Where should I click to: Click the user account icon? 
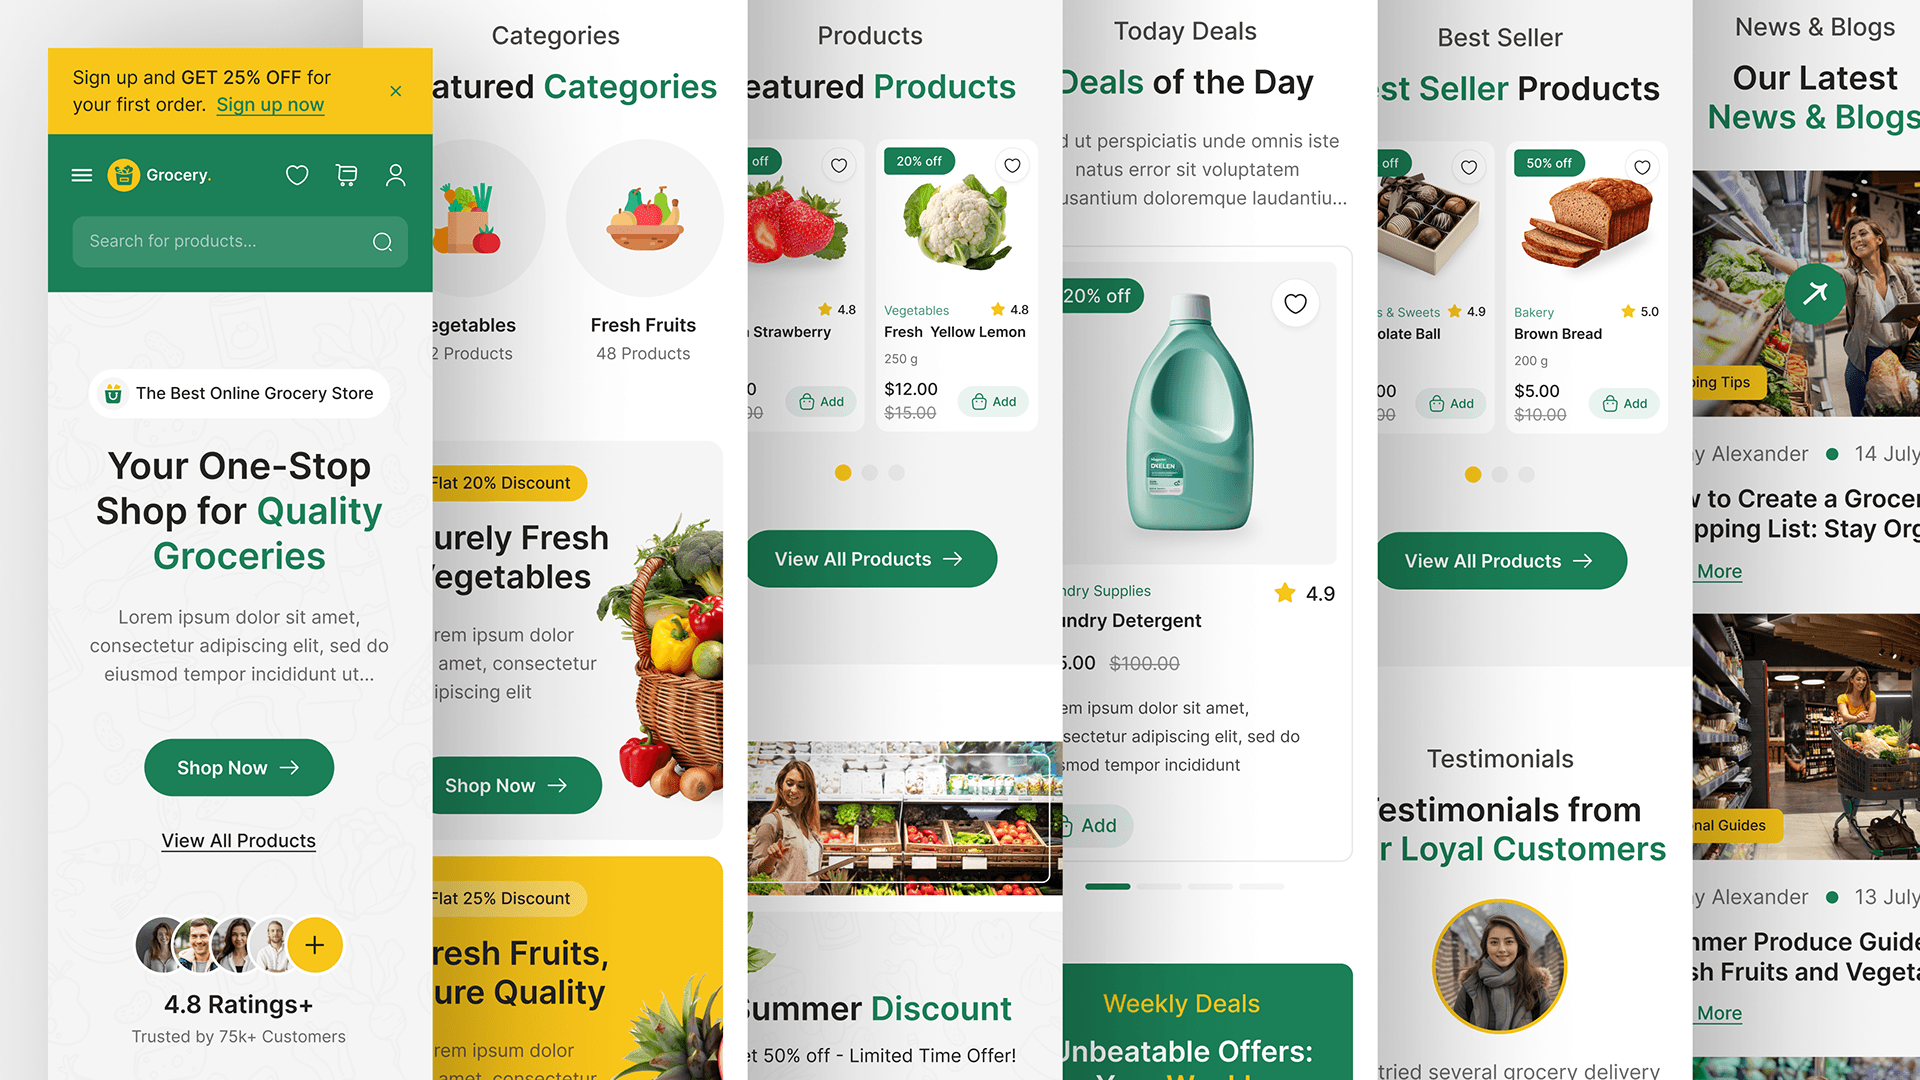coord(396,175)
